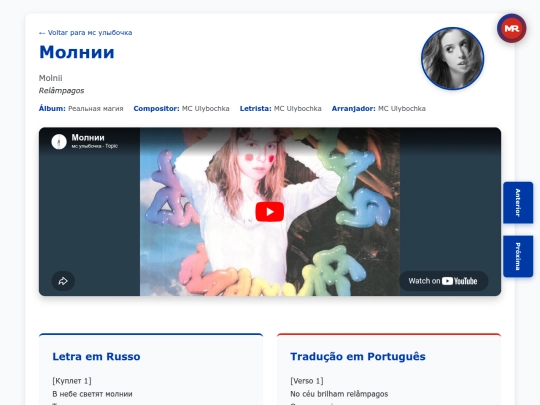Image resolution: width=540 pixels, height=405 pixels.
Task: Click the page heading Молнии
Action: (77, 52)
